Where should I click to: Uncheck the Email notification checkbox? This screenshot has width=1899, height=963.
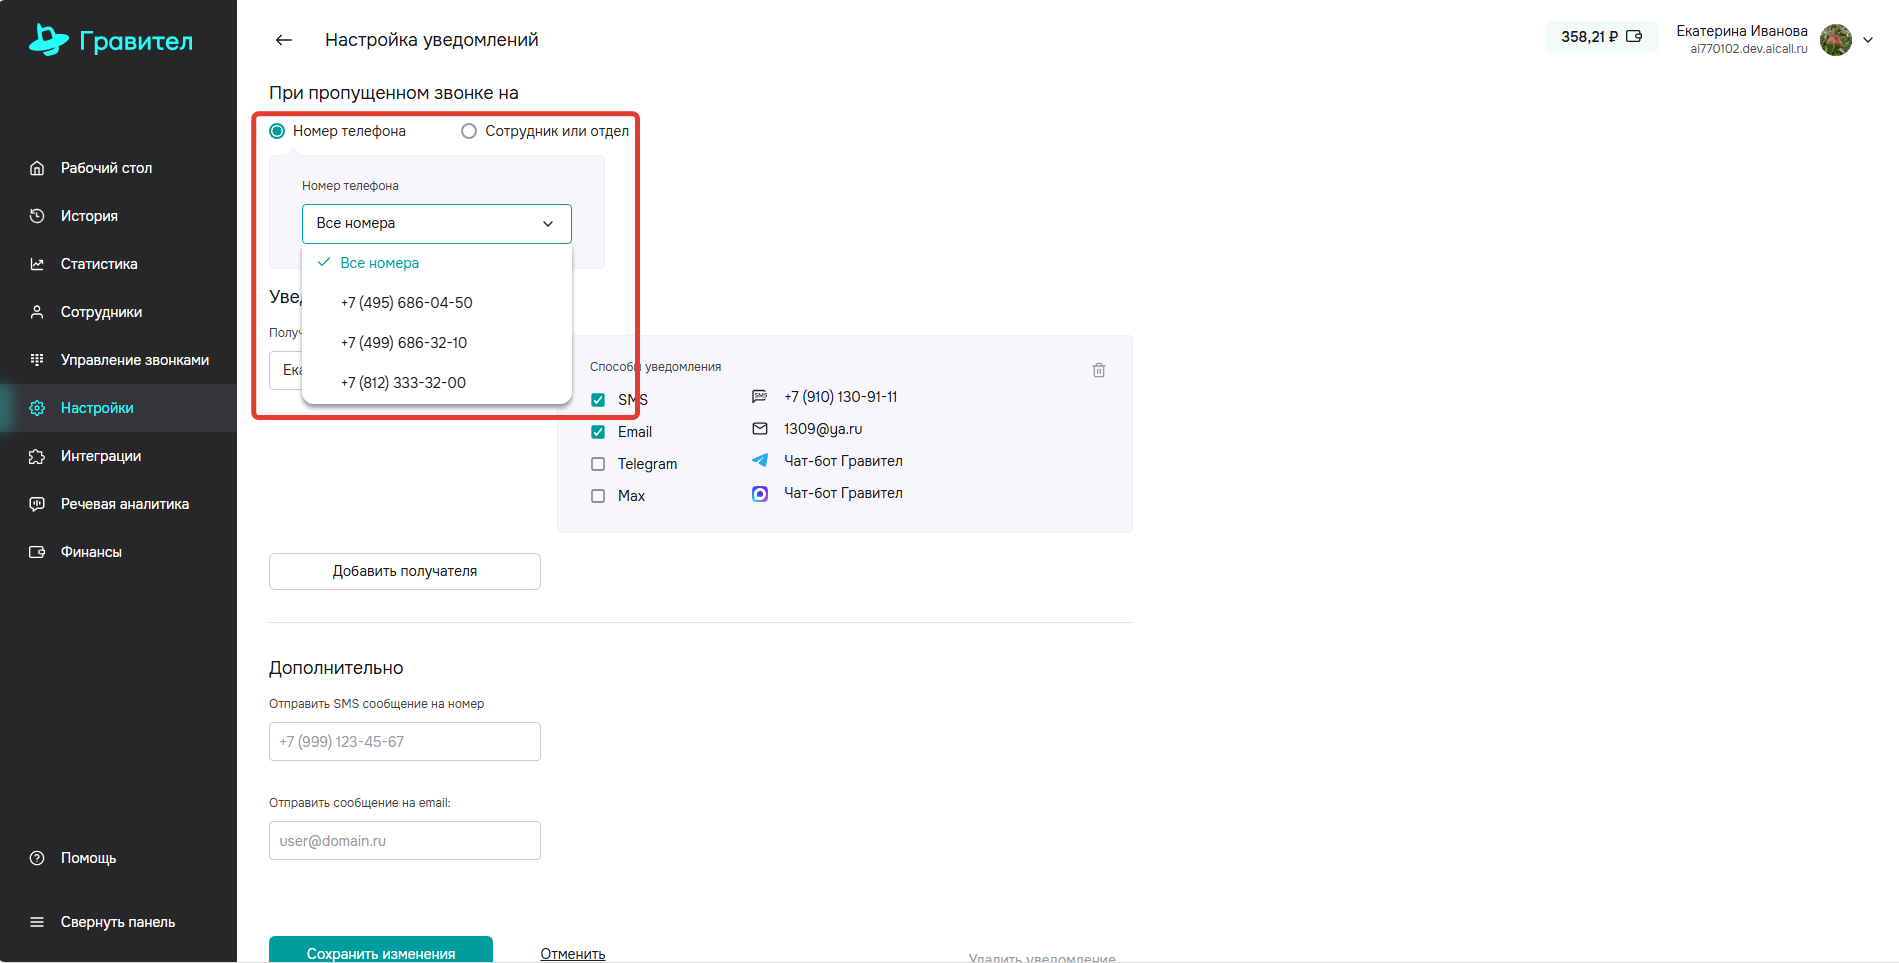tap(598, 432)
